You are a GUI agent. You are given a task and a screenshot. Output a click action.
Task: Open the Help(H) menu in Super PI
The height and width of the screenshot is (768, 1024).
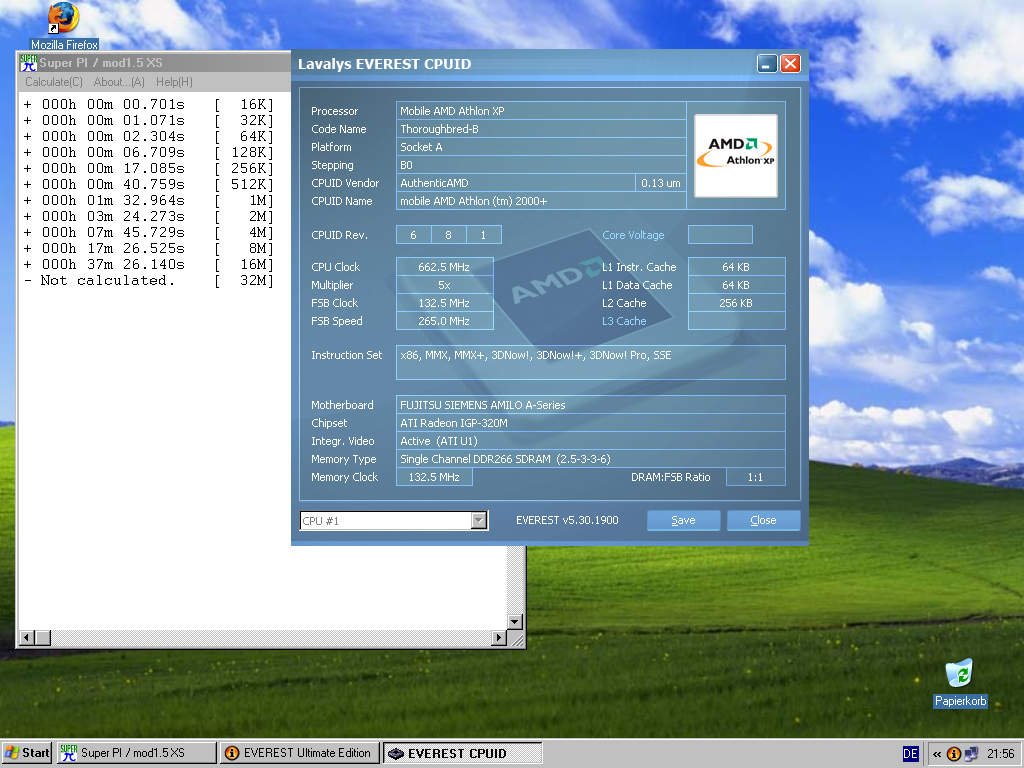[x=174, y=82]
